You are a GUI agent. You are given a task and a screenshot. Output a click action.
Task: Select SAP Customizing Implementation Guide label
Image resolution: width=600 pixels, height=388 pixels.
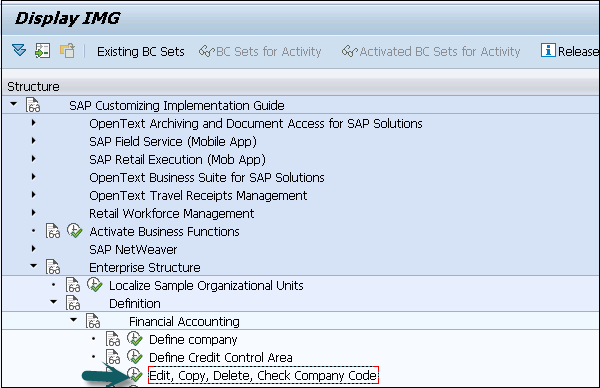176,106
